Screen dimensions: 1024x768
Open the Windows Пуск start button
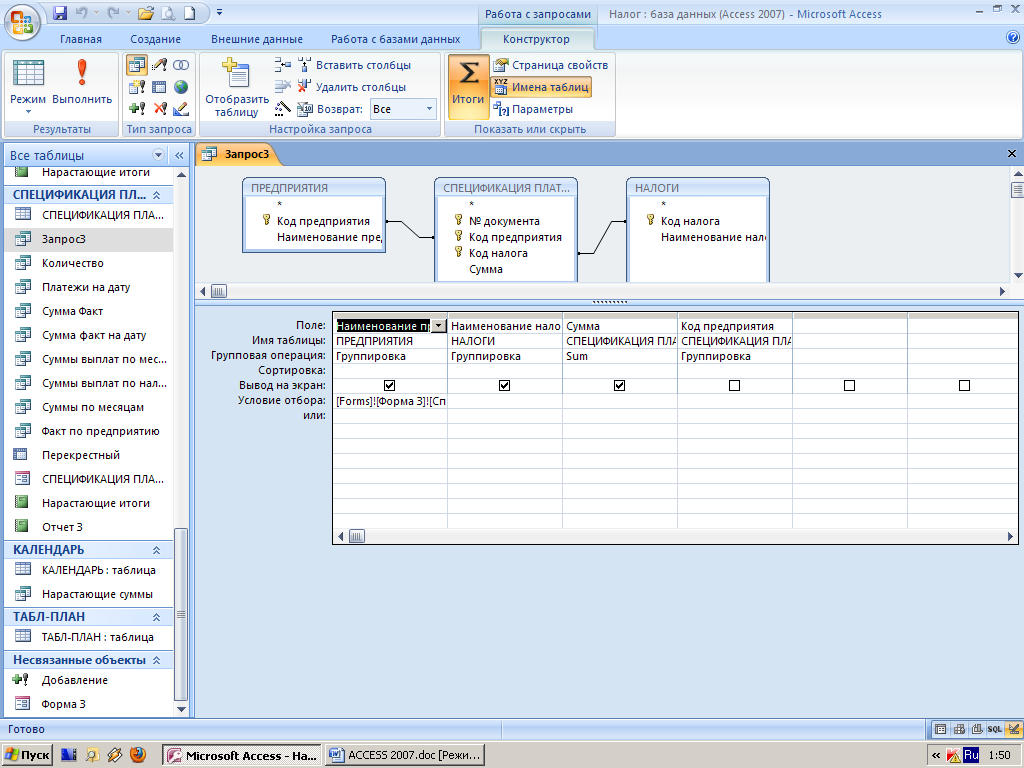click(27, 755)
